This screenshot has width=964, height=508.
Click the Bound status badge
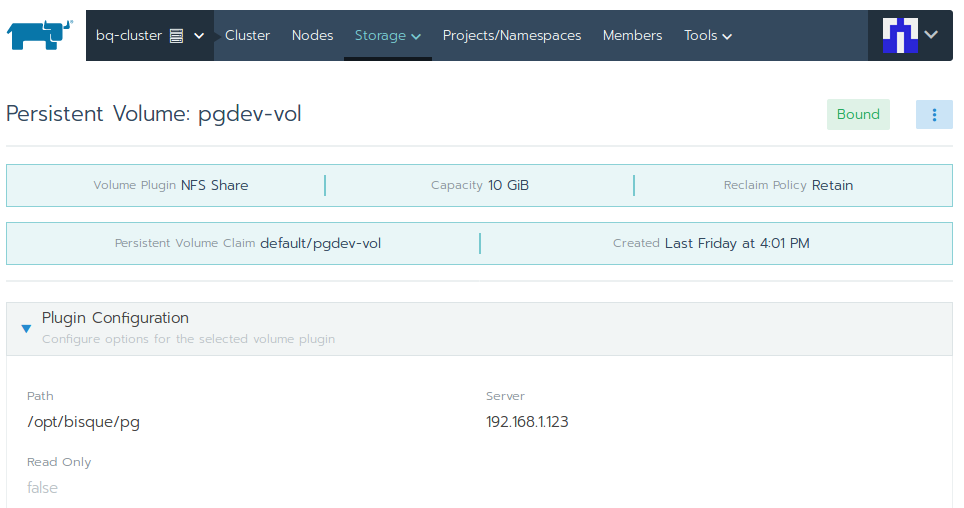[x=858, y=114]
